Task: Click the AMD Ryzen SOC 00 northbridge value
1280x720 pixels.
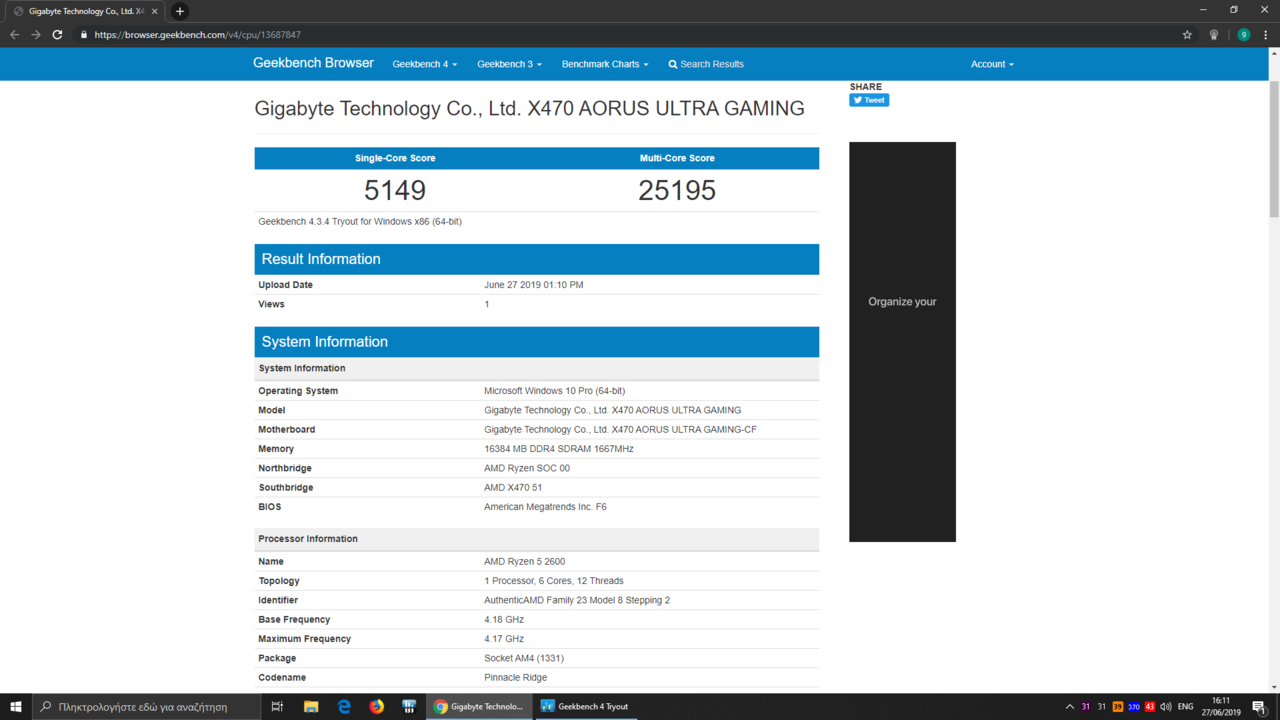Action: point(527,468)
